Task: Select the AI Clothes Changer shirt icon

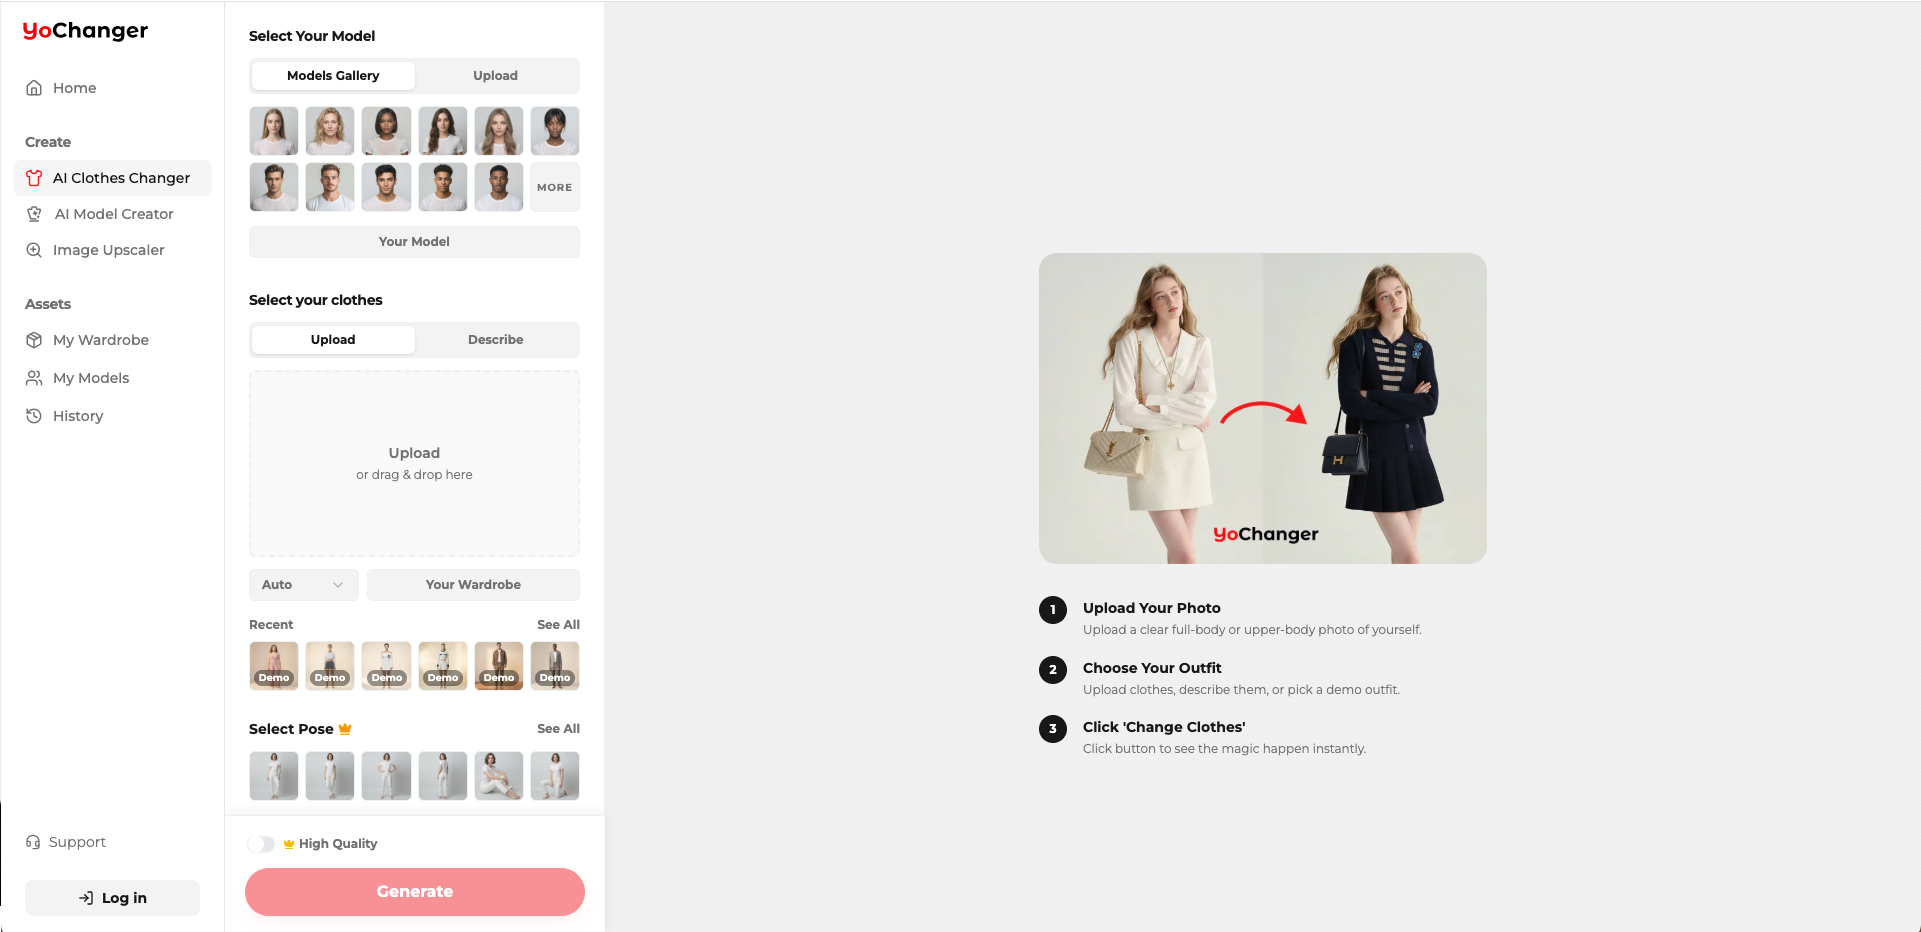Action: (34, 178)
